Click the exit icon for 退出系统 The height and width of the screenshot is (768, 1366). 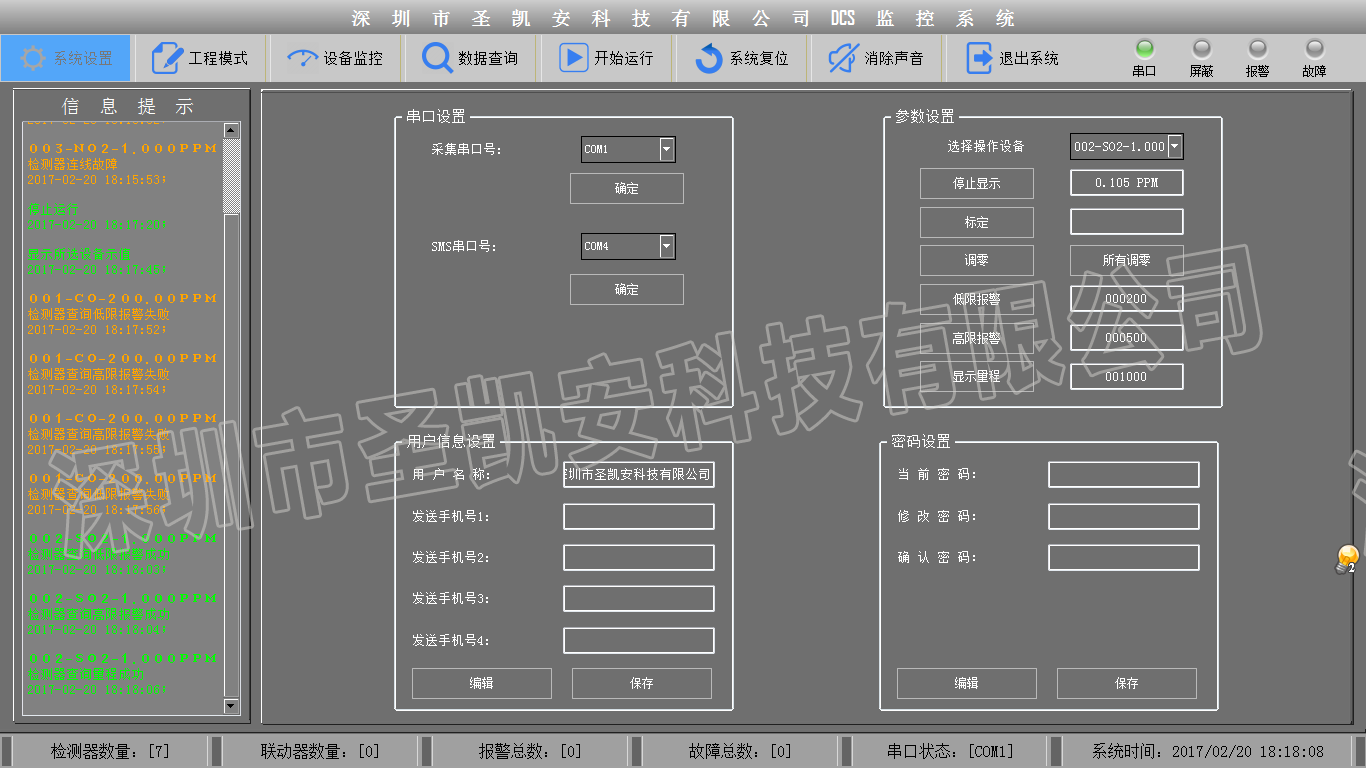click(979, 58)
